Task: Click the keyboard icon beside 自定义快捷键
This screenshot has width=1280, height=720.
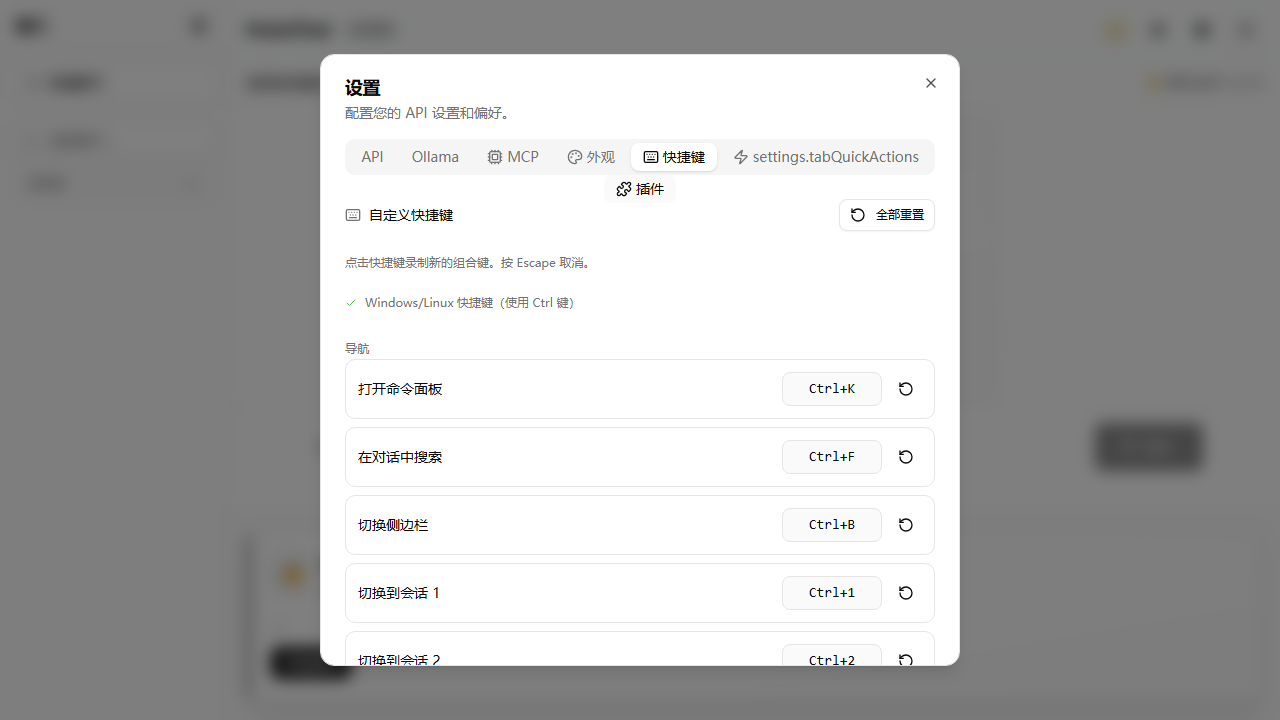Action: 352,215
